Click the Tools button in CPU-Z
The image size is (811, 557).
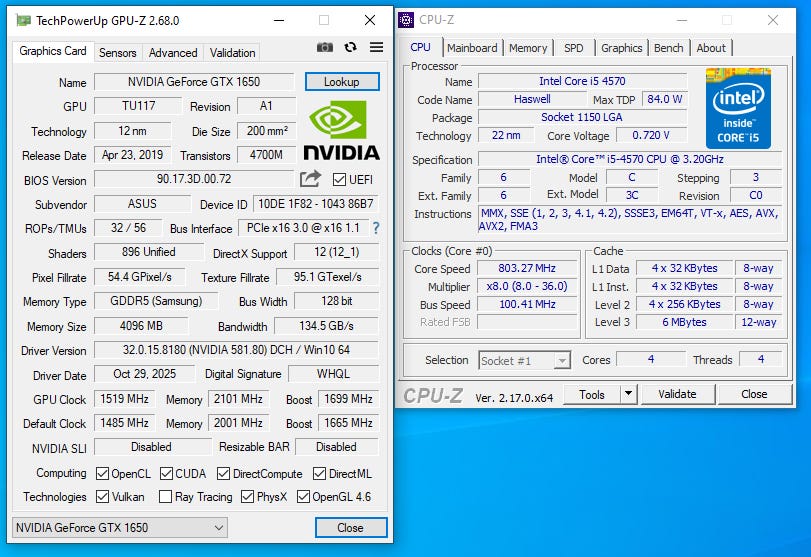[x=592, y=394]
